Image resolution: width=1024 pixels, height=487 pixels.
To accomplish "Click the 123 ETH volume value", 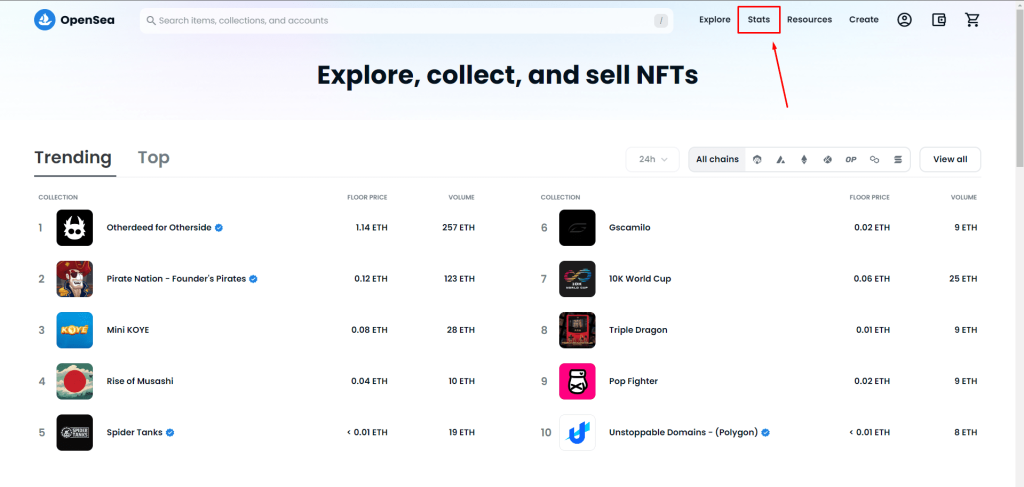I will click(x=459, y=279).
